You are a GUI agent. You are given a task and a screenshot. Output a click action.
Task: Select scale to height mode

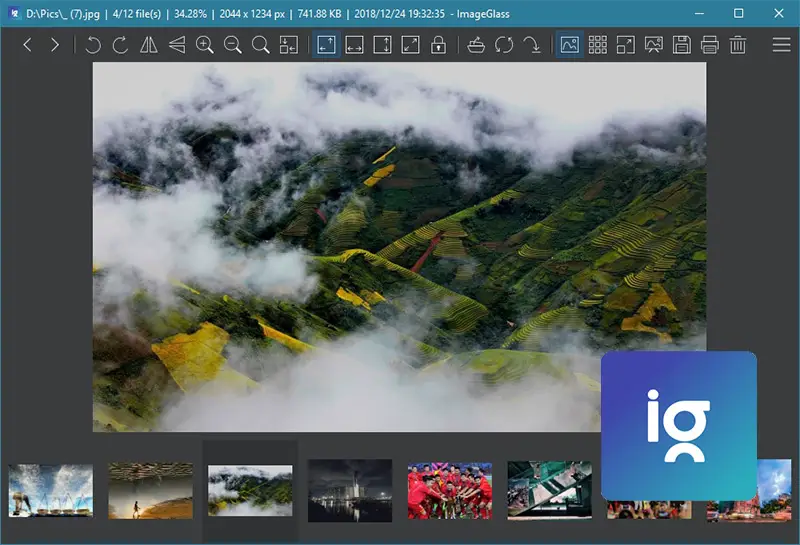tap(383, 45)
